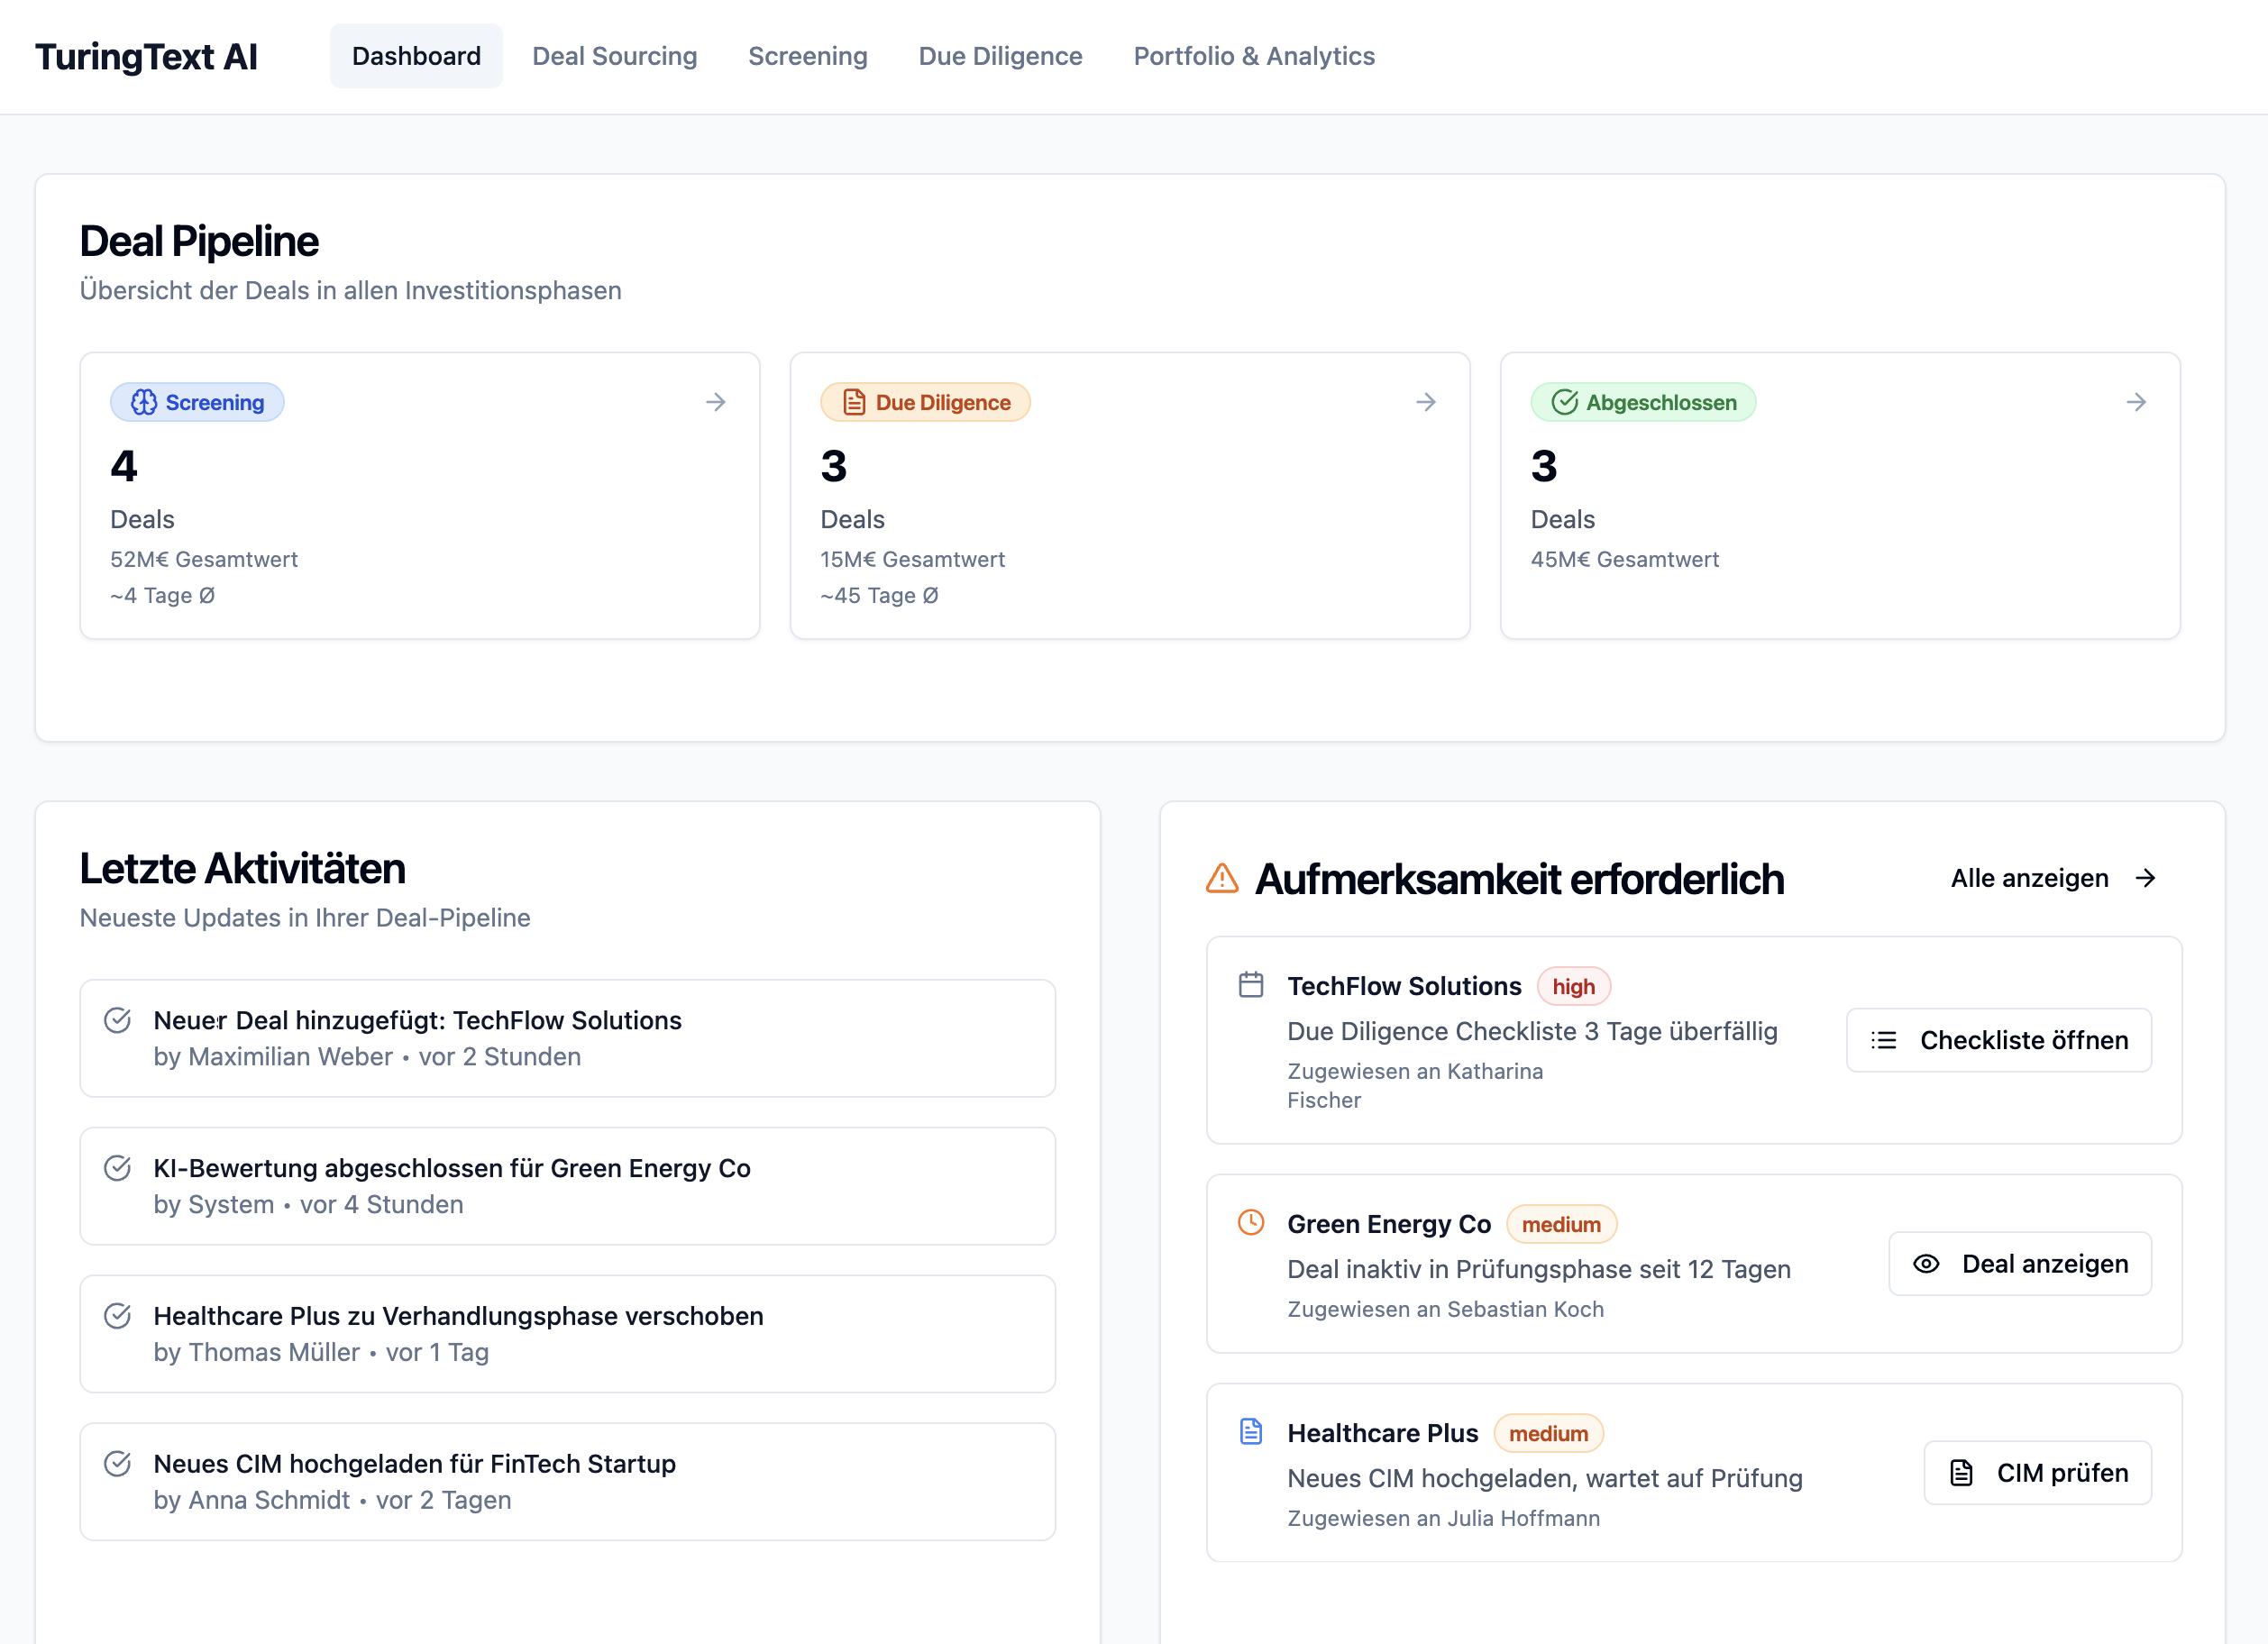Viewport: 2268px width, 1644px height.
Task: Click the clock icon next to Green Energy Co
Action: (1250, 1222)
